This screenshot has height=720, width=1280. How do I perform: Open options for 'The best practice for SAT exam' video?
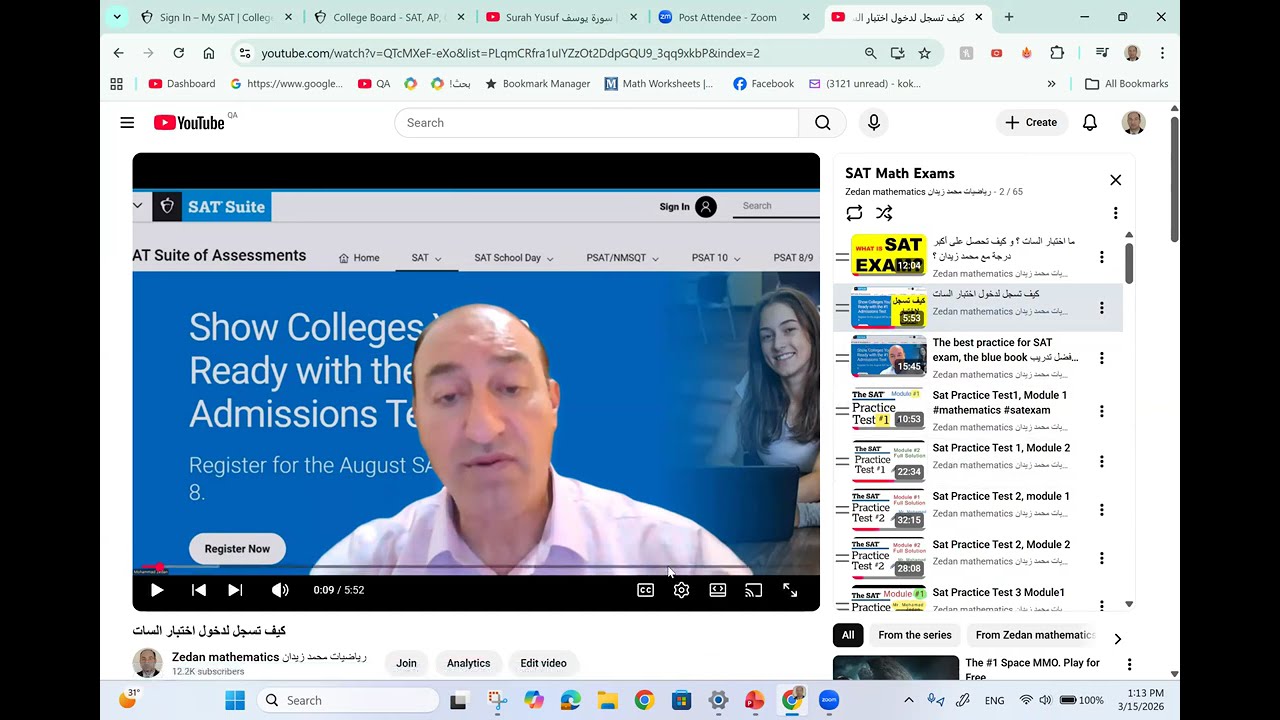point(1102,358)
